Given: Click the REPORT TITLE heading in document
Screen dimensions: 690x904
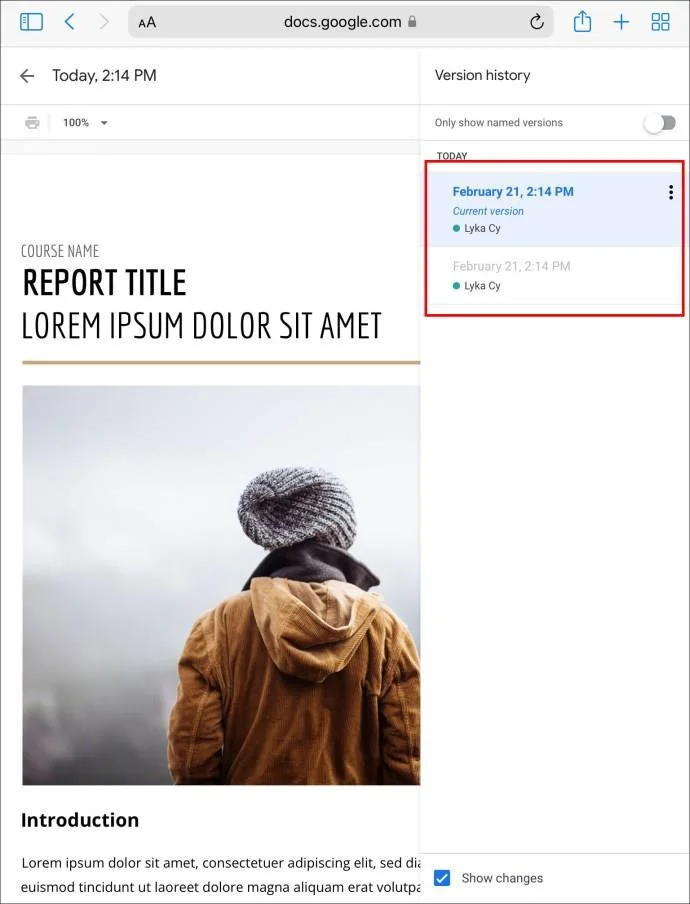Looking at the screenshot, I should point(104,282).
